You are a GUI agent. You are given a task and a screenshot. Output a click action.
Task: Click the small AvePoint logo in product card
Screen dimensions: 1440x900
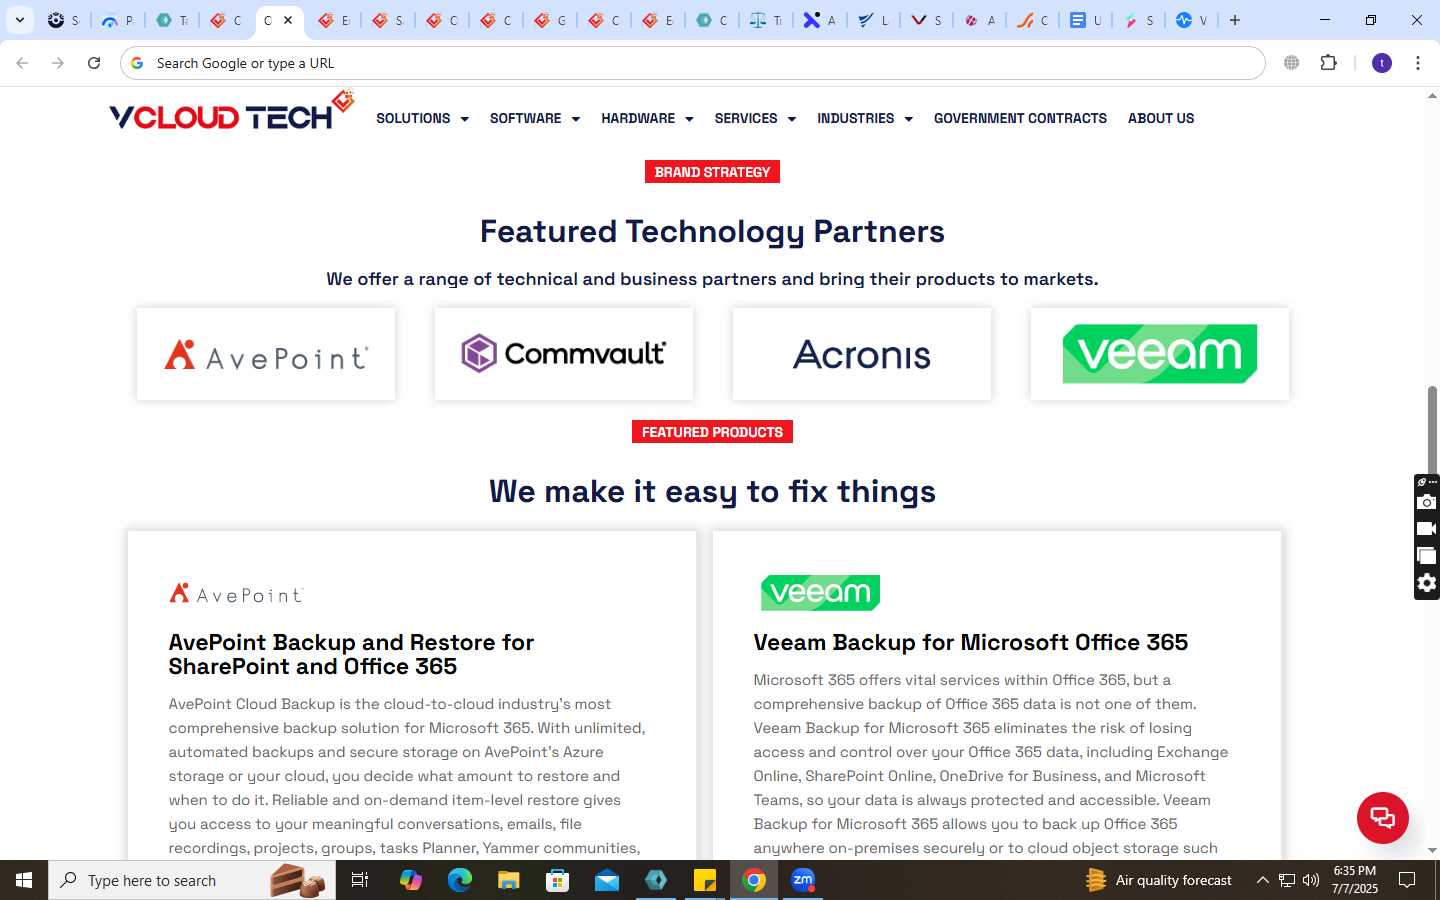coord(236,594)
